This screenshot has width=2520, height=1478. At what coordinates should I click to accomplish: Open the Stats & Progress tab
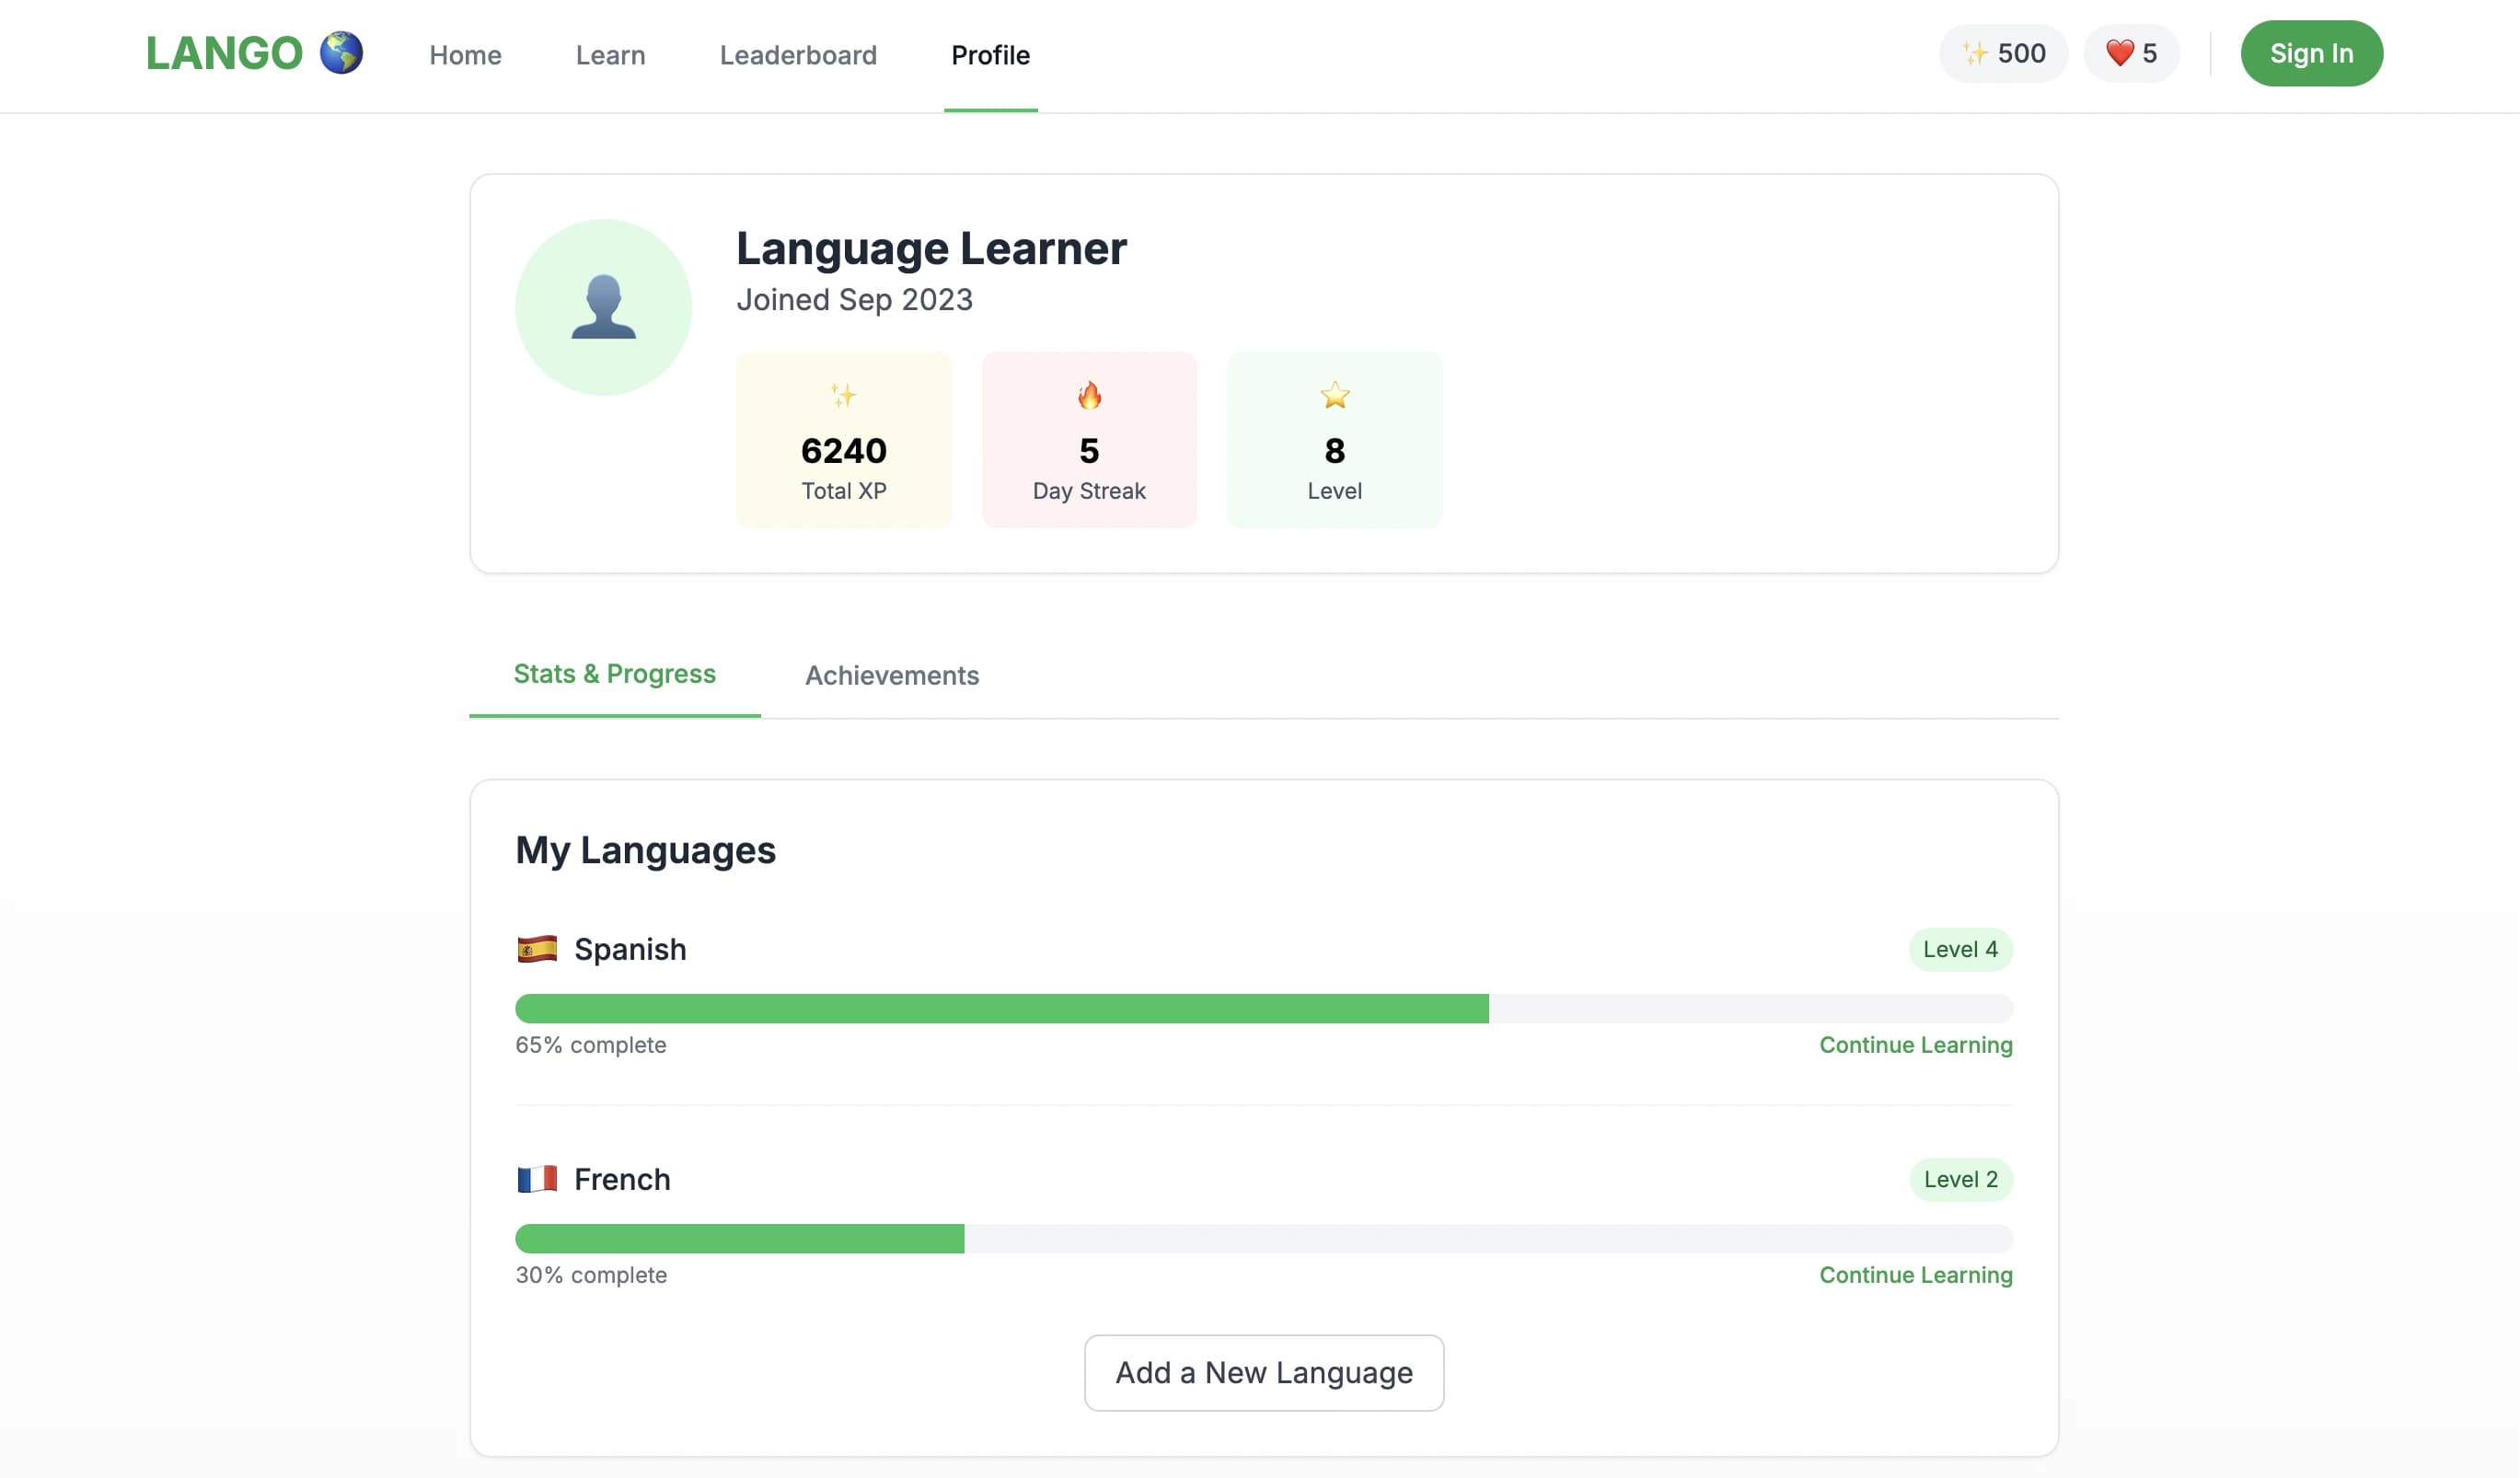point(614,674)
